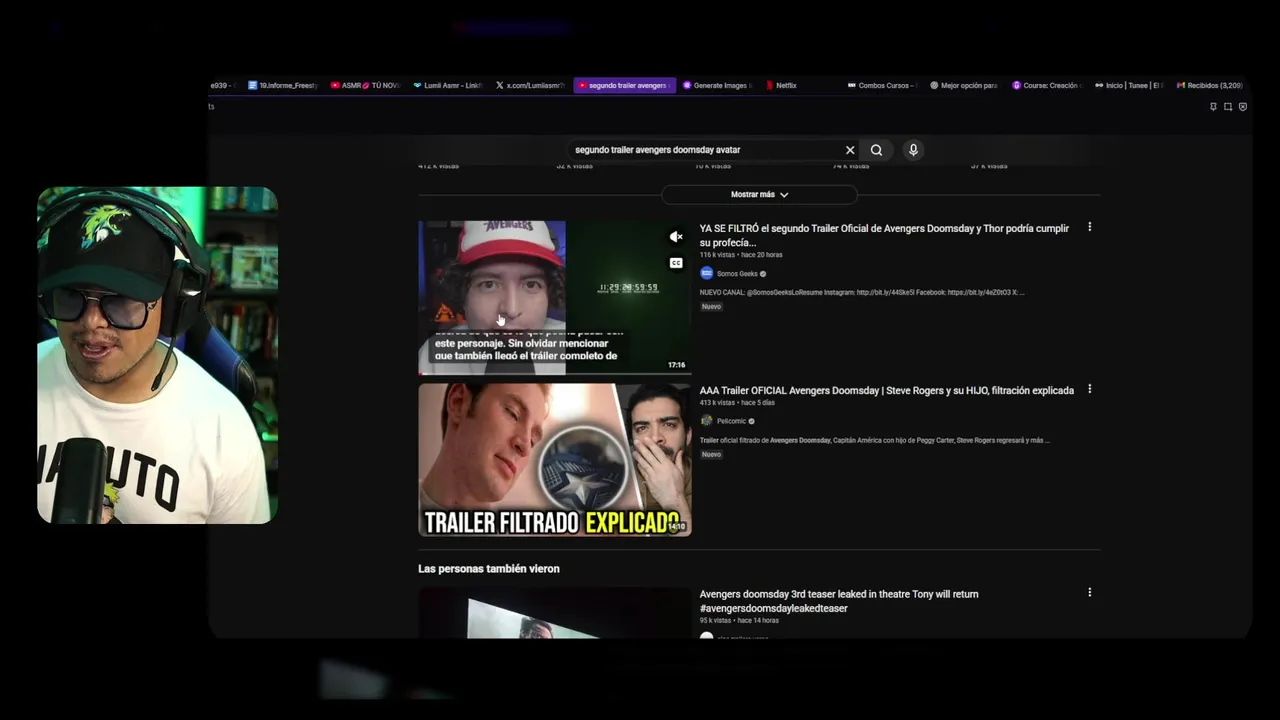Open video titled YA SE FILTRÓ el segundo Trailer
Screen dimensions: 1280x720
point(884,235)
